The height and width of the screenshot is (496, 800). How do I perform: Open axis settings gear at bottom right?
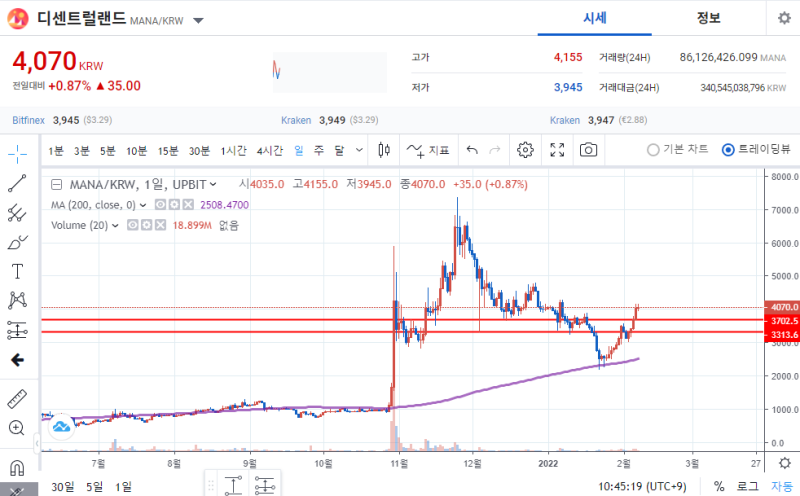[785, 463]
